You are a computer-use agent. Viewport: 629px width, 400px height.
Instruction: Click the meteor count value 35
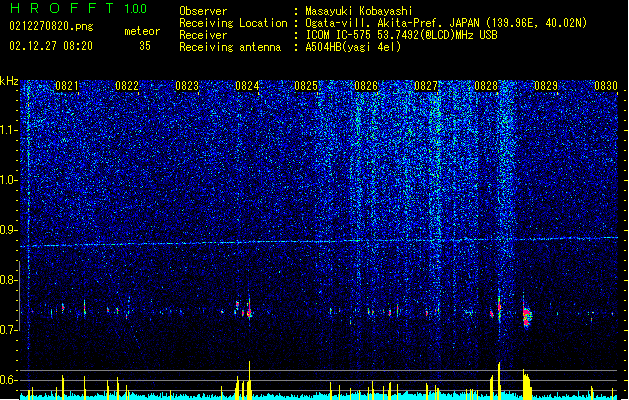click(145, 46)
